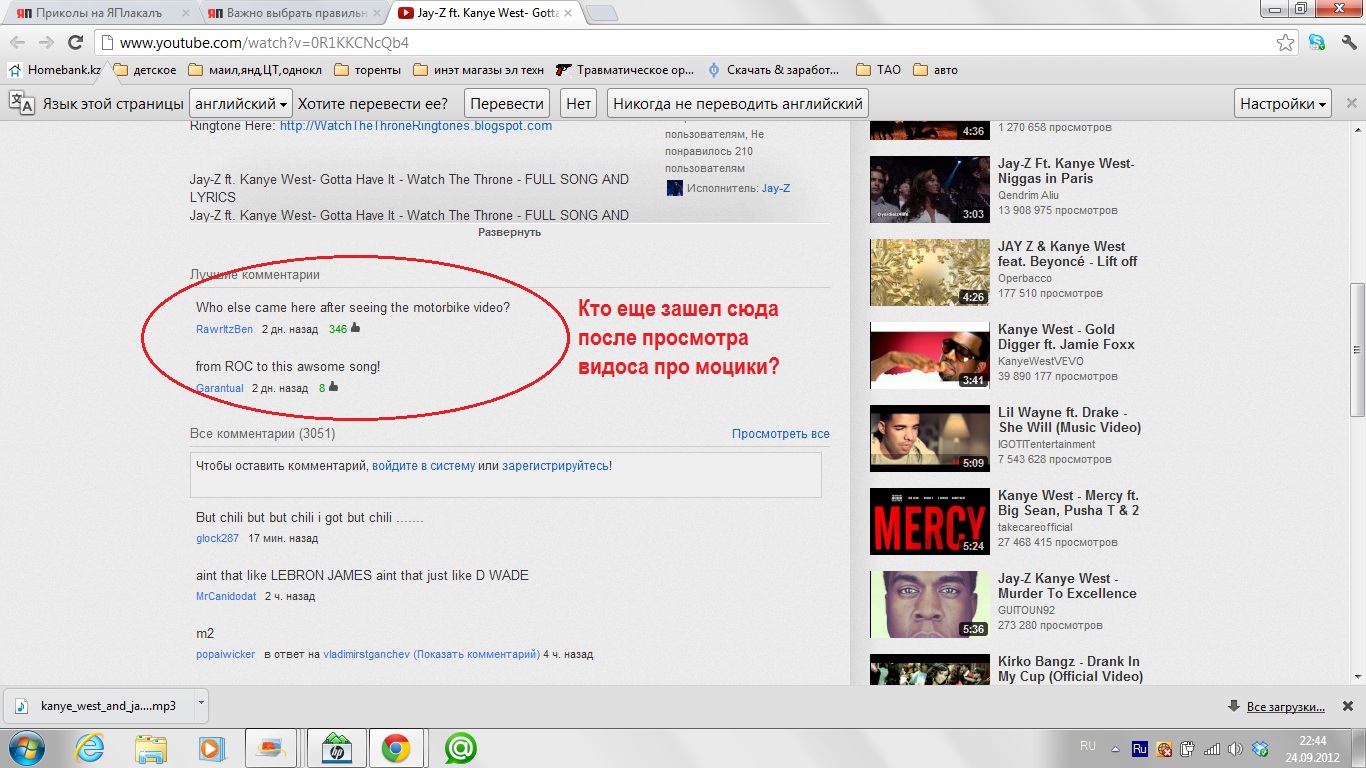Screen dimensions: 1366x768
Task: Open the Windows Start menu
Action: 26,748
